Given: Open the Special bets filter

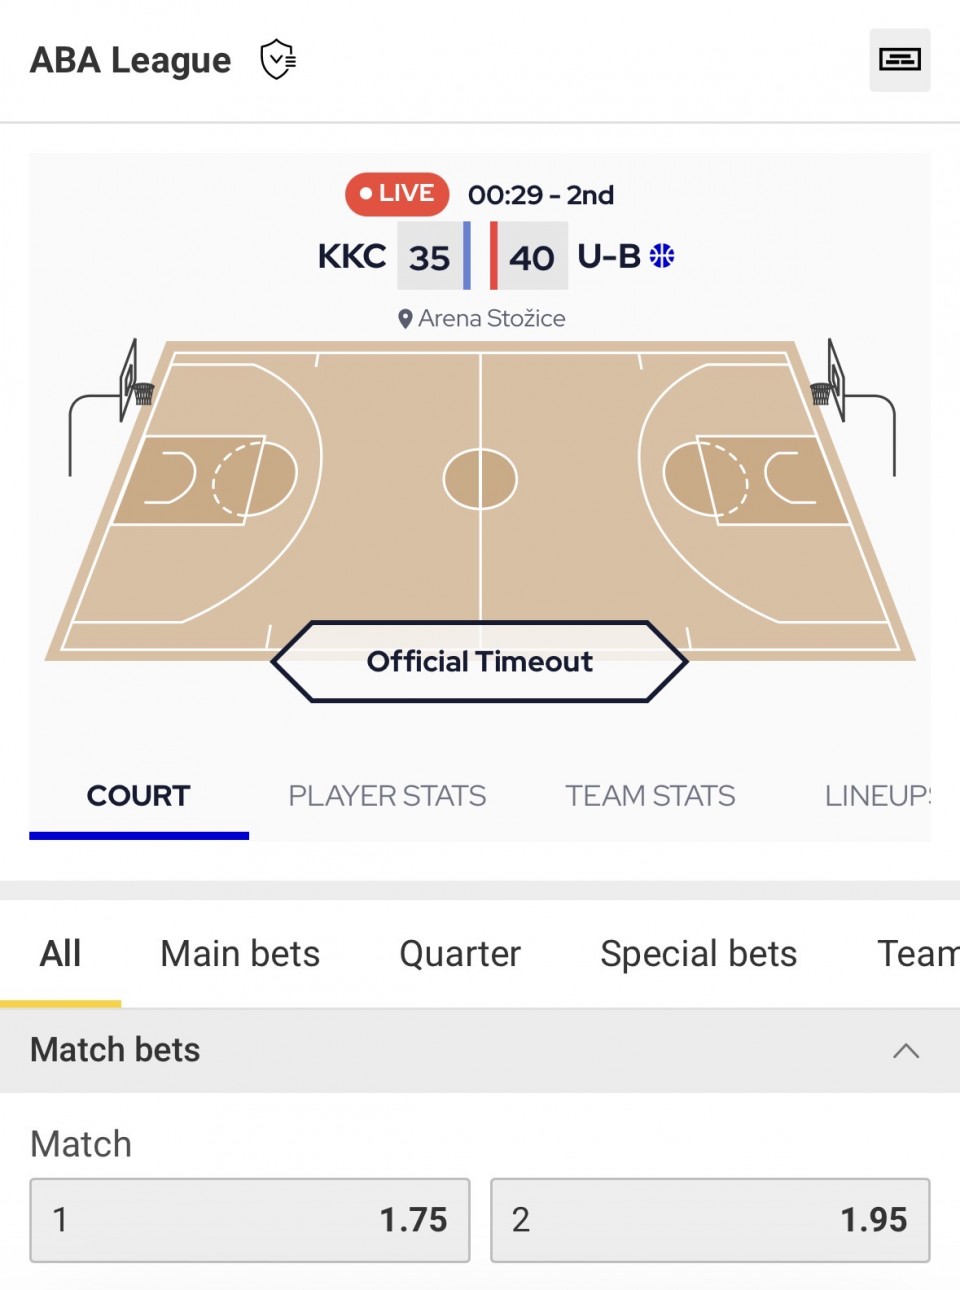Looking at the screenshot, I should pyautogui.click(x=698, y=954).
